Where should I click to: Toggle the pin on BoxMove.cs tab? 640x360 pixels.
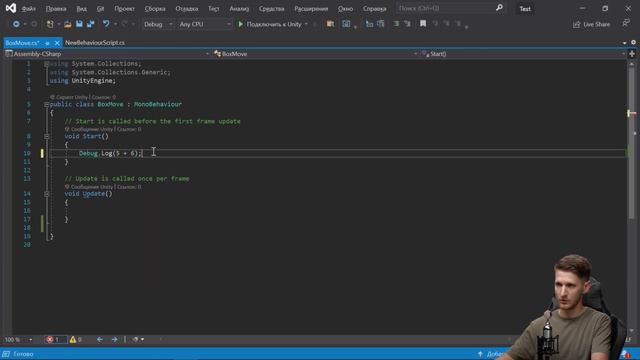(x=47, y=43)
